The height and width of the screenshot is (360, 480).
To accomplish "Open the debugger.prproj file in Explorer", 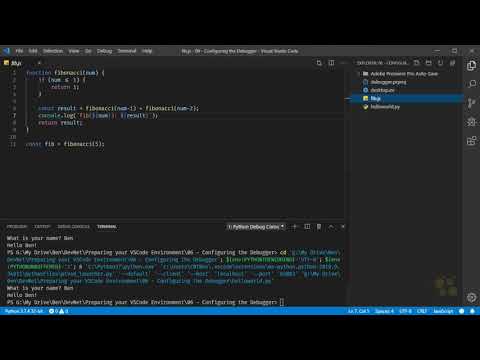I will click(388, 82).
